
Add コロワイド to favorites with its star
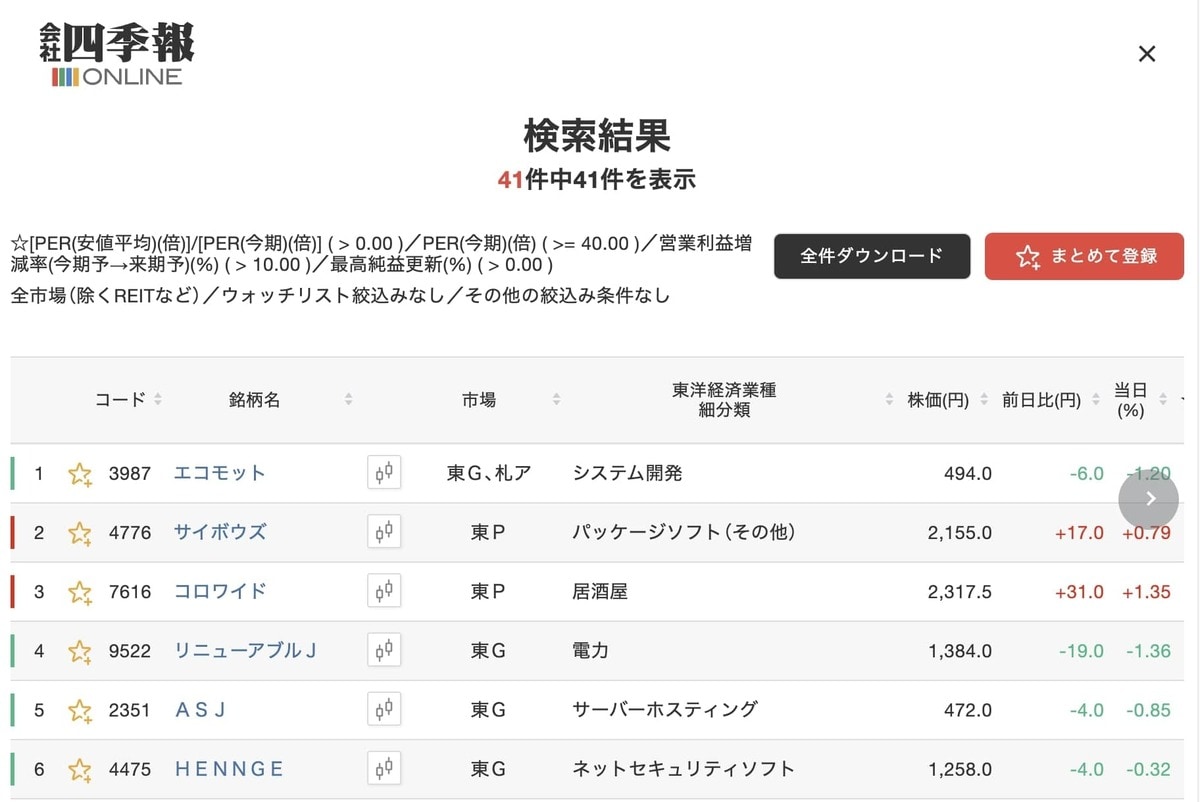[79, 591]
